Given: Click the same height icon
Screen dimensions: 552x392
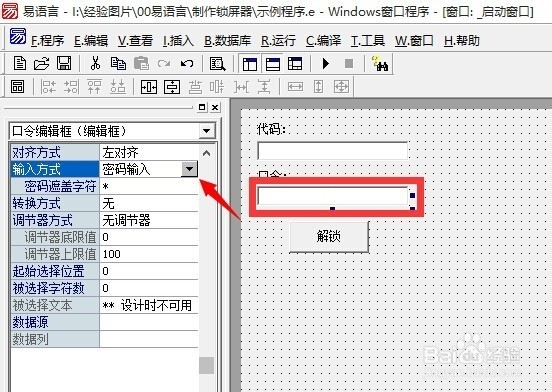Looking at the screenshot, I should tap(318, 87).
